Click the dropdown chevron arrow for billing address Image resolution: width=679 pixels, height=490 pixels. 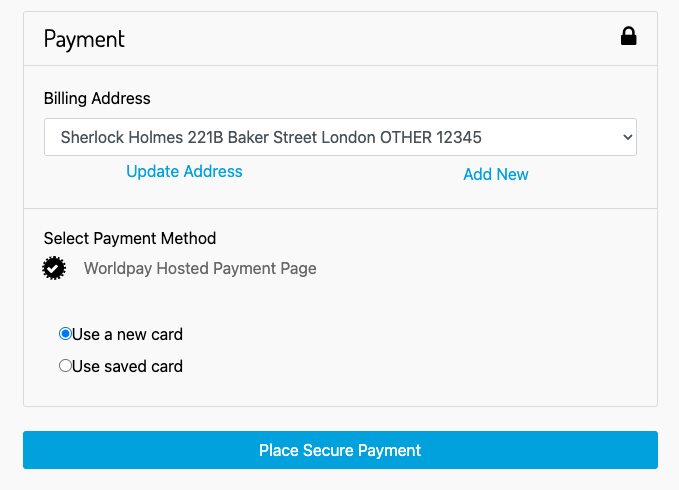[x=627, y=137]
